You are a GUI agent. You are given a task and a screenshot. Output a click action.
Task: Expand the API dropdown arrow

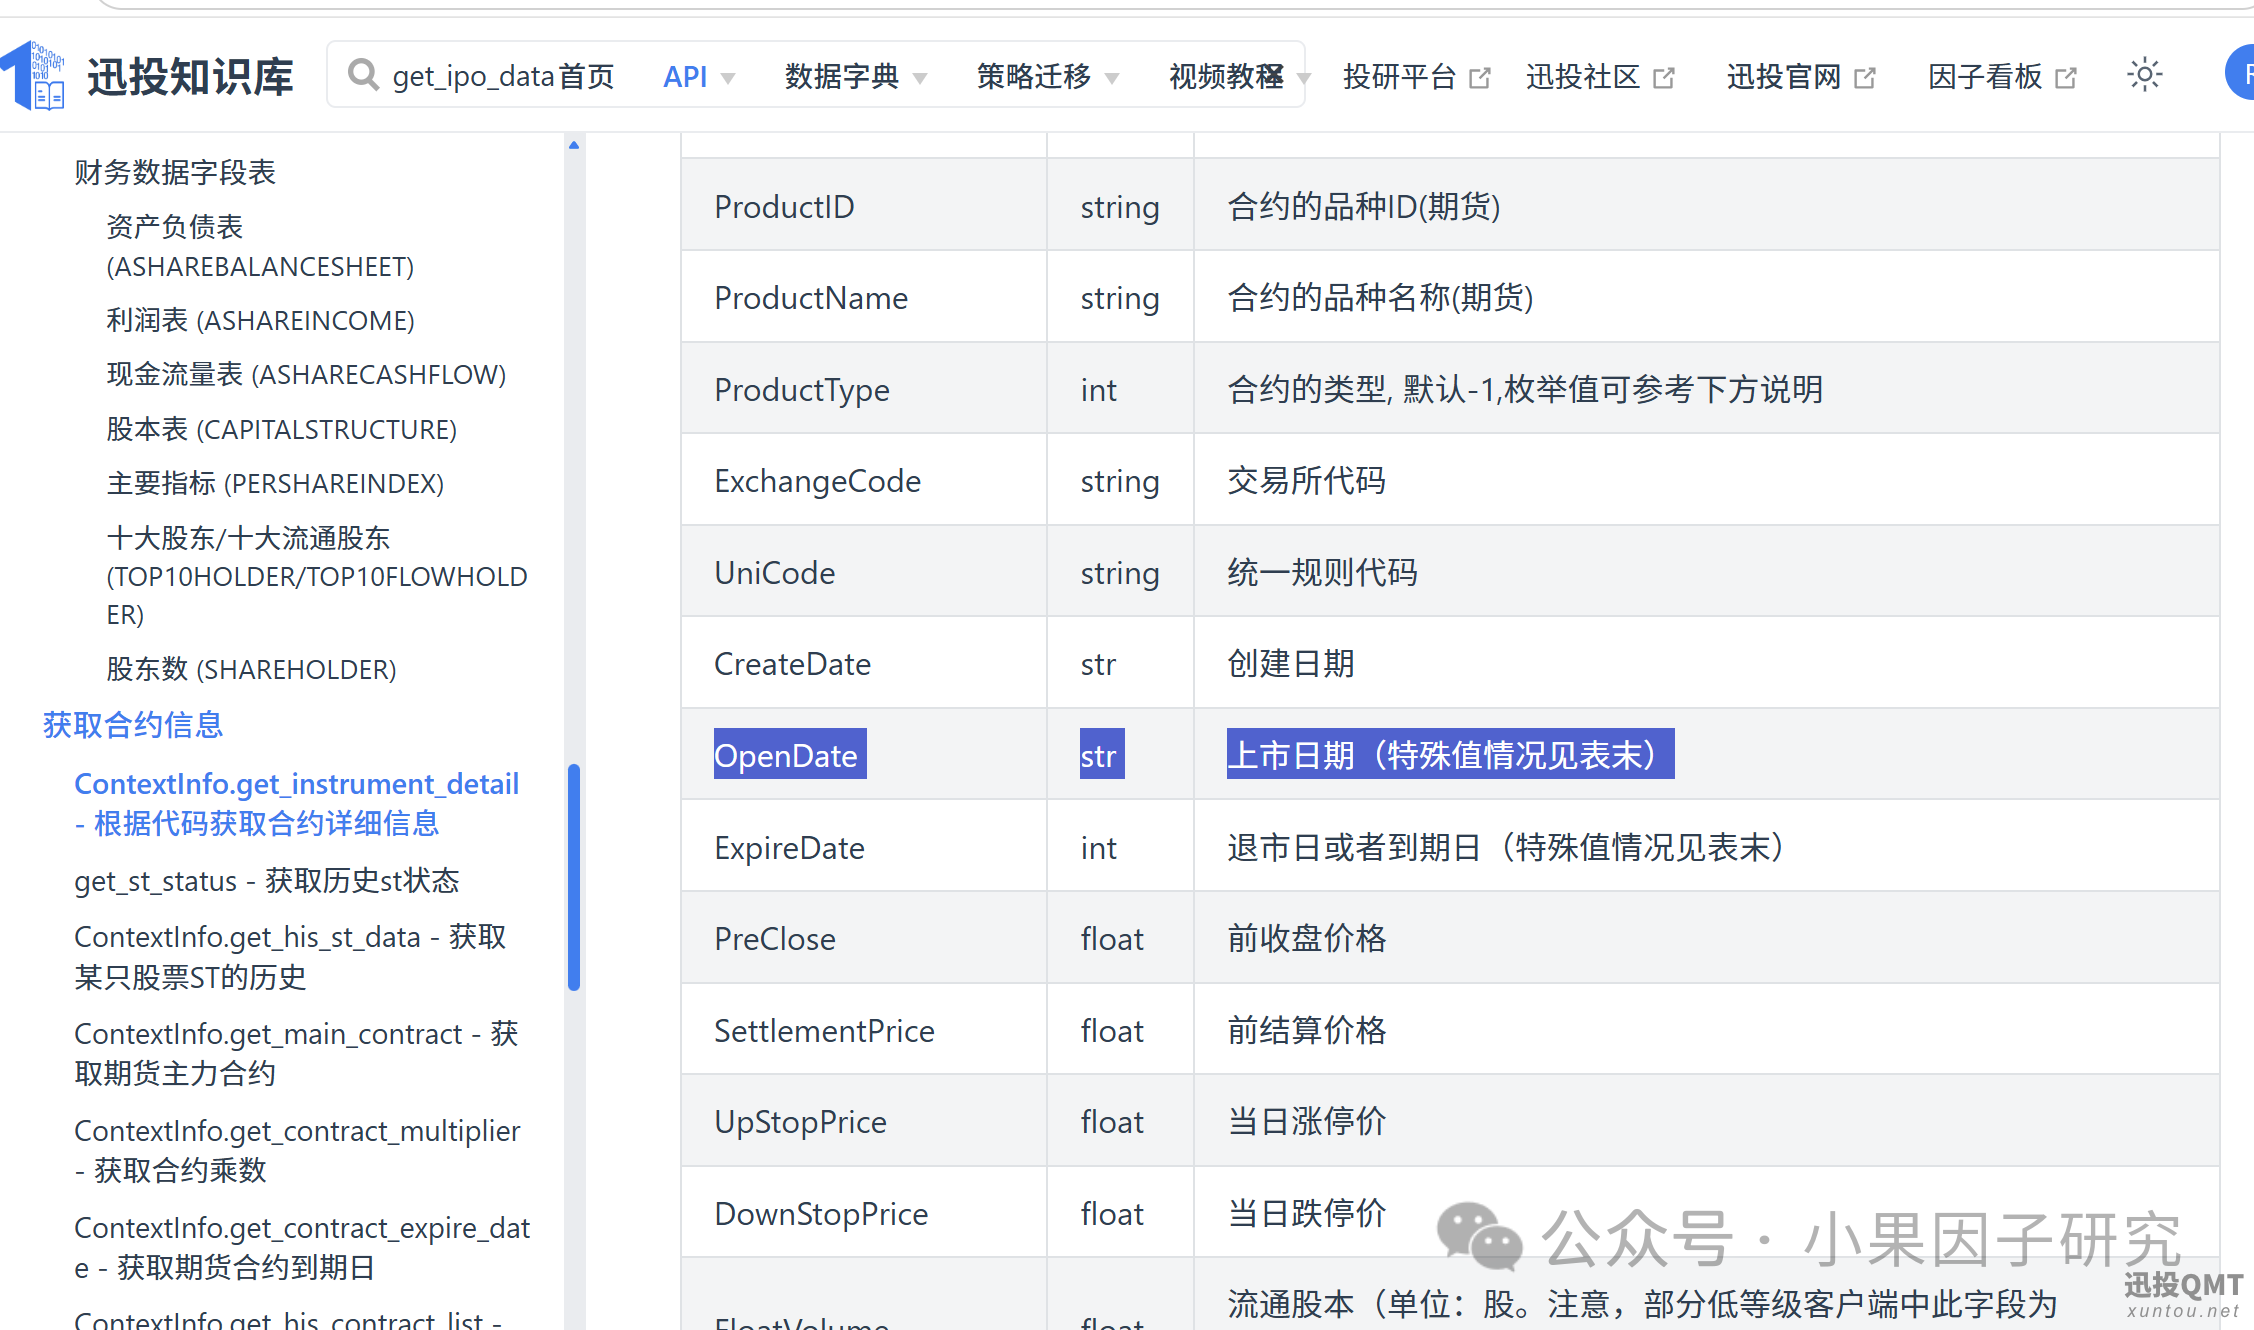[x=728, y=78]
